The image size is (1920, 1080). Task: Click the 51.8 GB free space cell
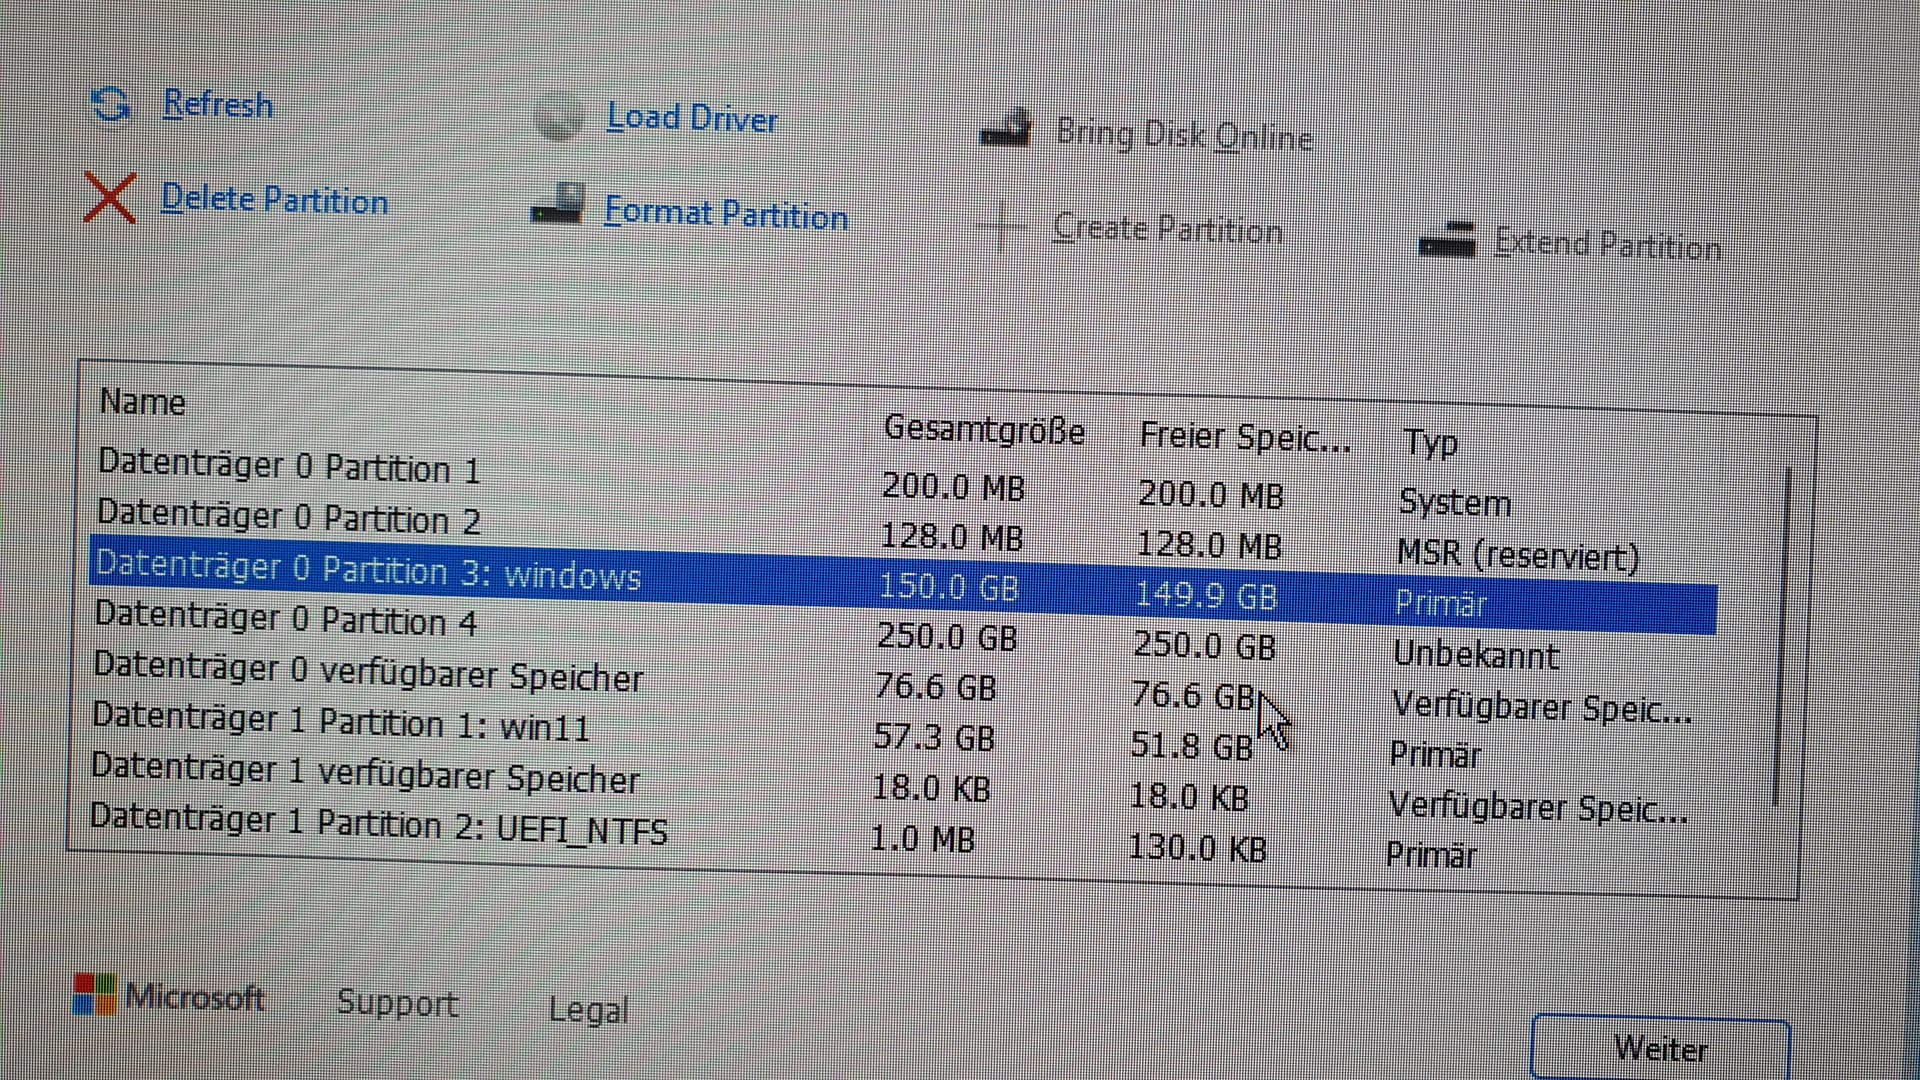pos(1191,745)
